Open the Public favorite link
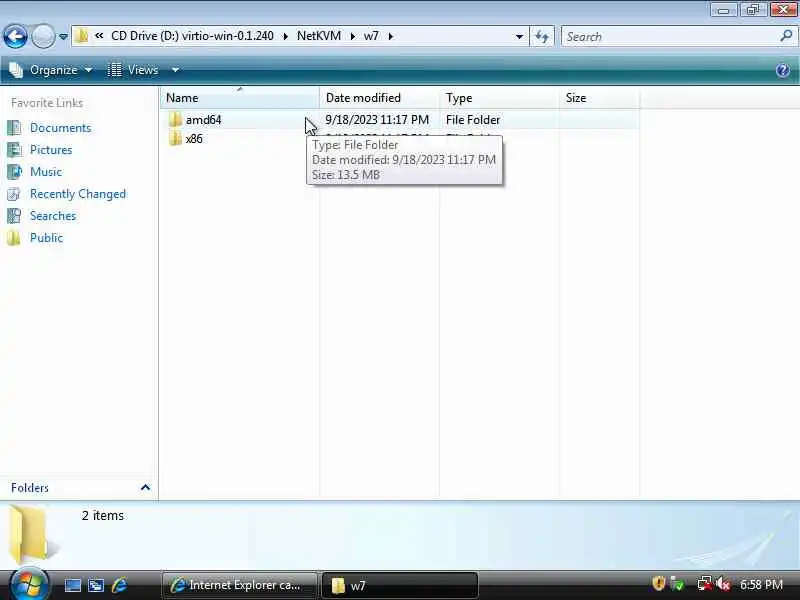Image resolution: width=800 pixels, height=600 pixels. tap(46, 238)
